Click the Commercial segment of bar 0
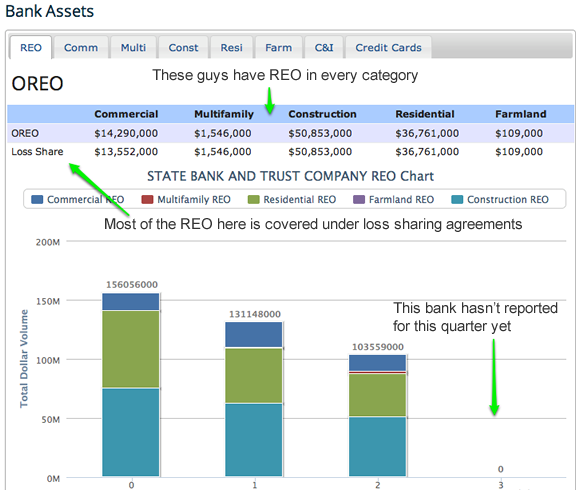 pyautogui.click(x=131, y=301)
